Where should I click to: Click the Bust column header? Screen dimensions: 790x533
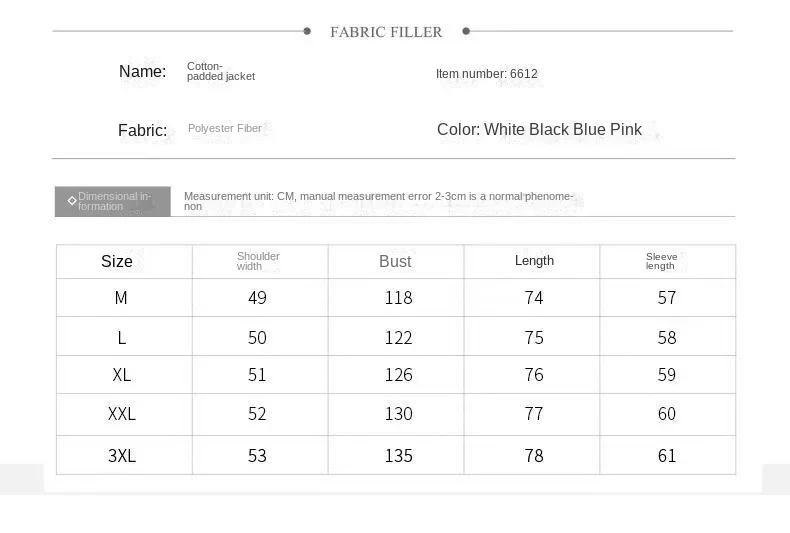395,261
